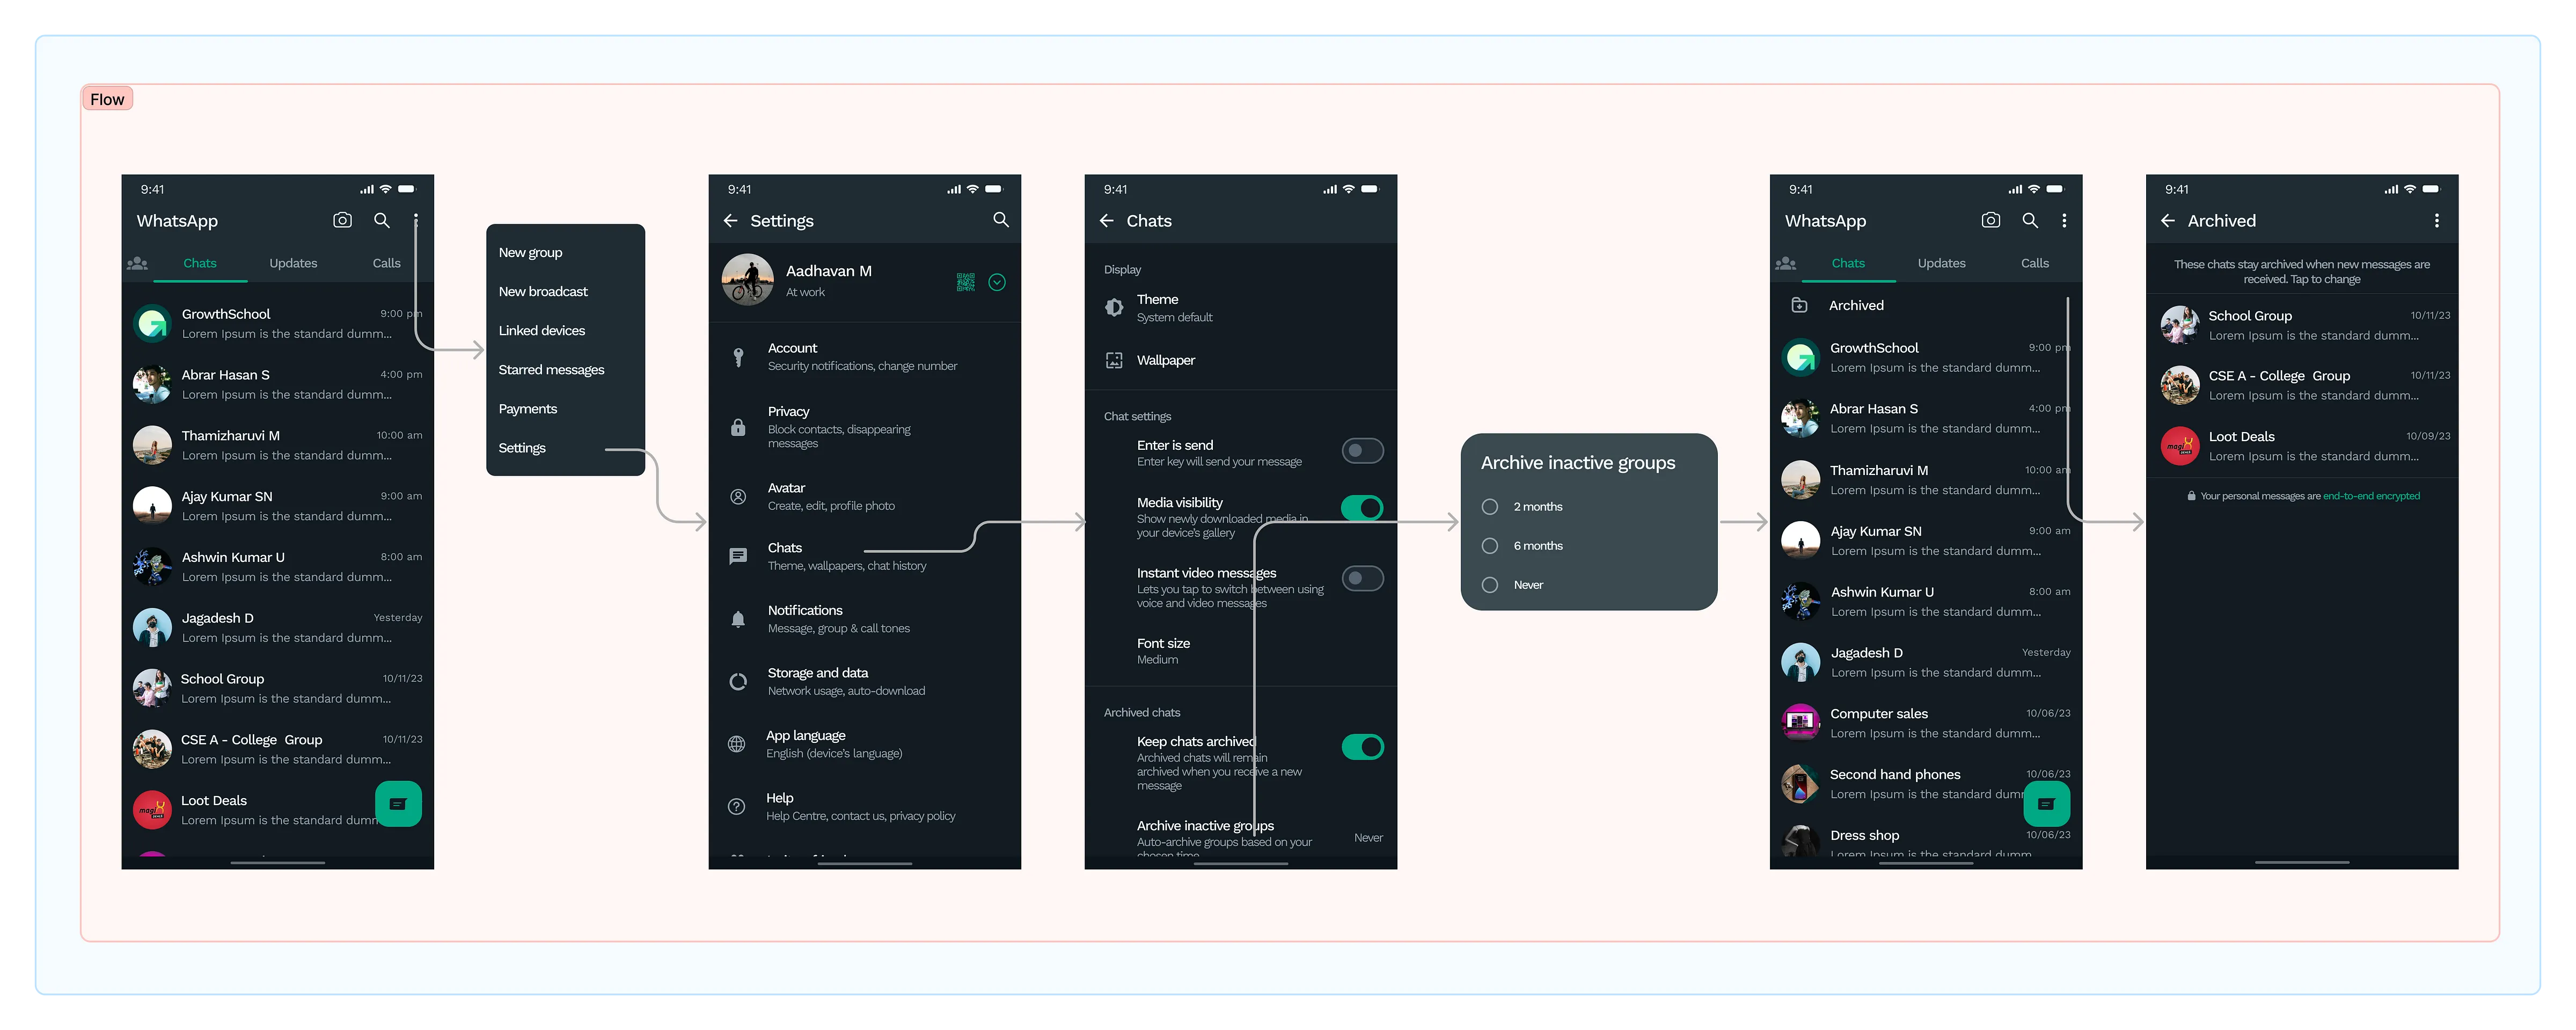Image resolution: width=2576 pixels, height=1030 pixels.
Task: Select the 2 months radio option
Action: (1490, 507)
